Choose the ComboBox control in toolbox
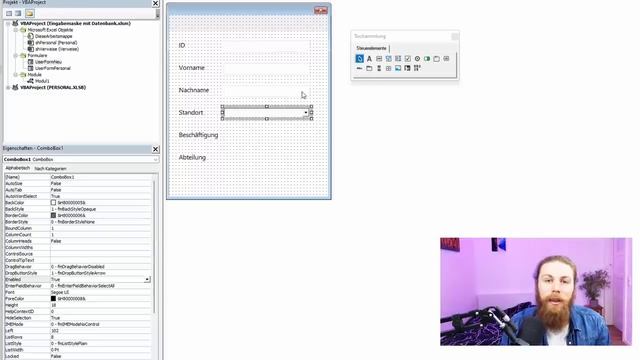Viewport: 640px width, 360px height. (x=389, y=59)
